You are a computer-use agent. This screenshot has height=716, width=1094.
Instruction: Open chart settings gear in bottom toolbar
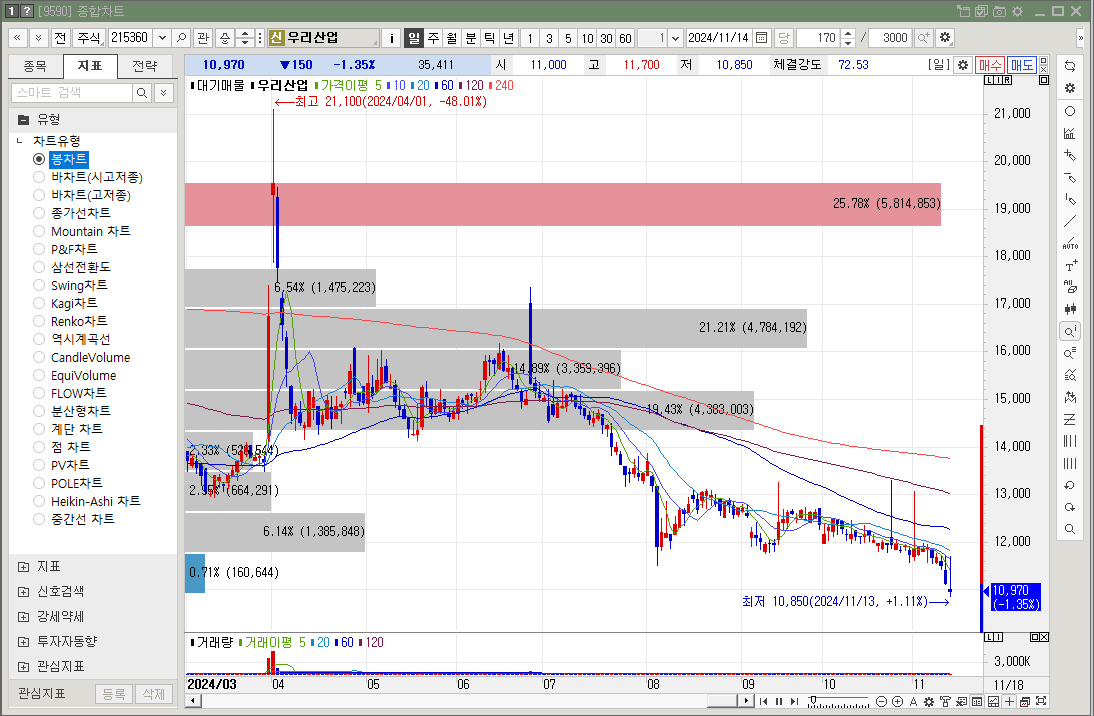click(x=929, y=701)
